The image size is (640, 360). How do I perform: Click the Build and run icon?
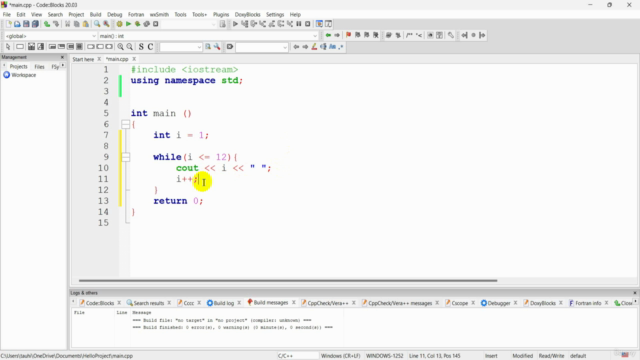click(138, 24)
